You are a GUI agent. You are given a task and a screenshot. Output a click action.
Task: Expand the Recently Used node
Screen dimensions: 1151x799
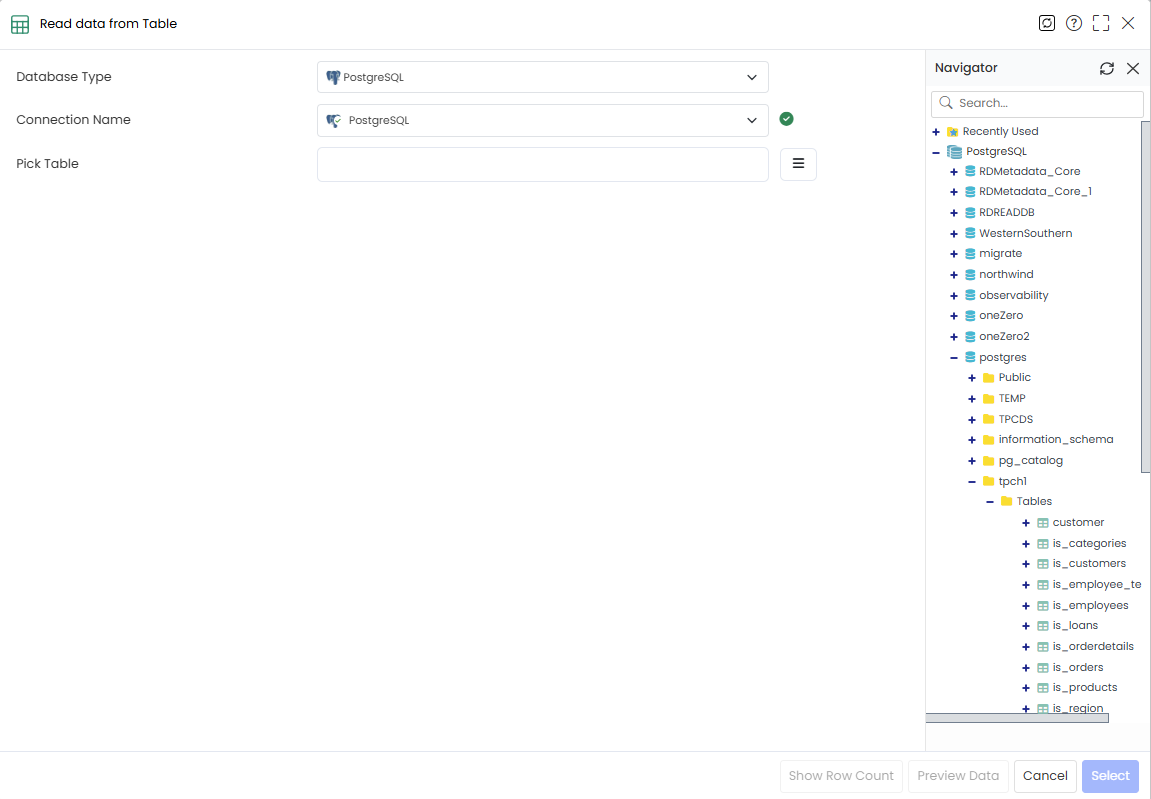click(x=936, y=132)
